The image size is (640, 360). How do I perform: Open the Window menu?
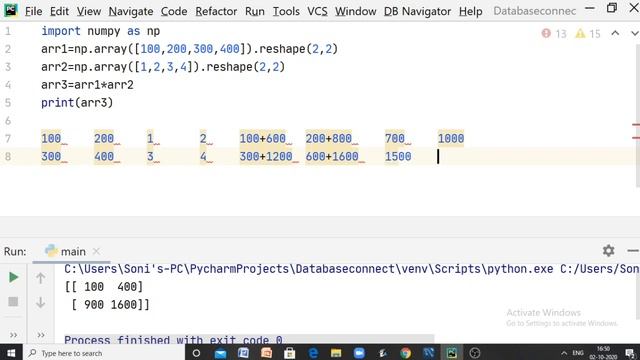(356, 11)
